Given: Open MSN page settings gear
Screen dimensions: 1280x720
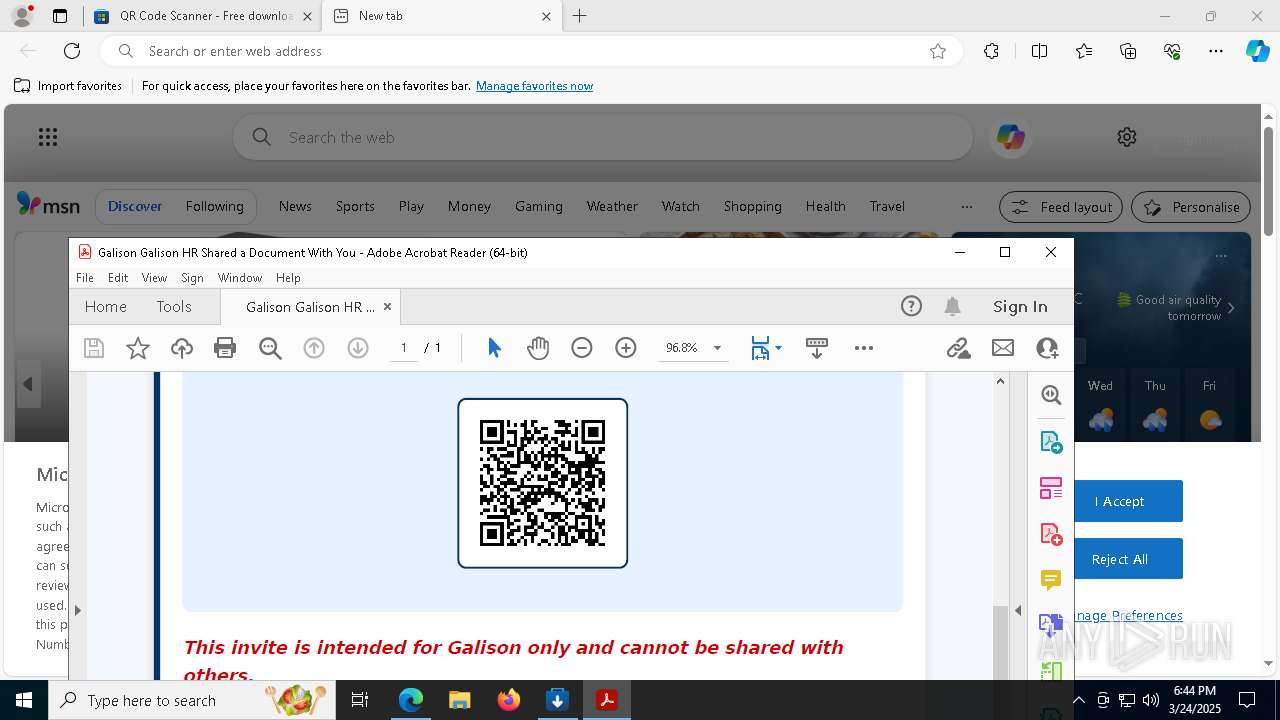Looking at the screenshot, I should (1127, 137).
